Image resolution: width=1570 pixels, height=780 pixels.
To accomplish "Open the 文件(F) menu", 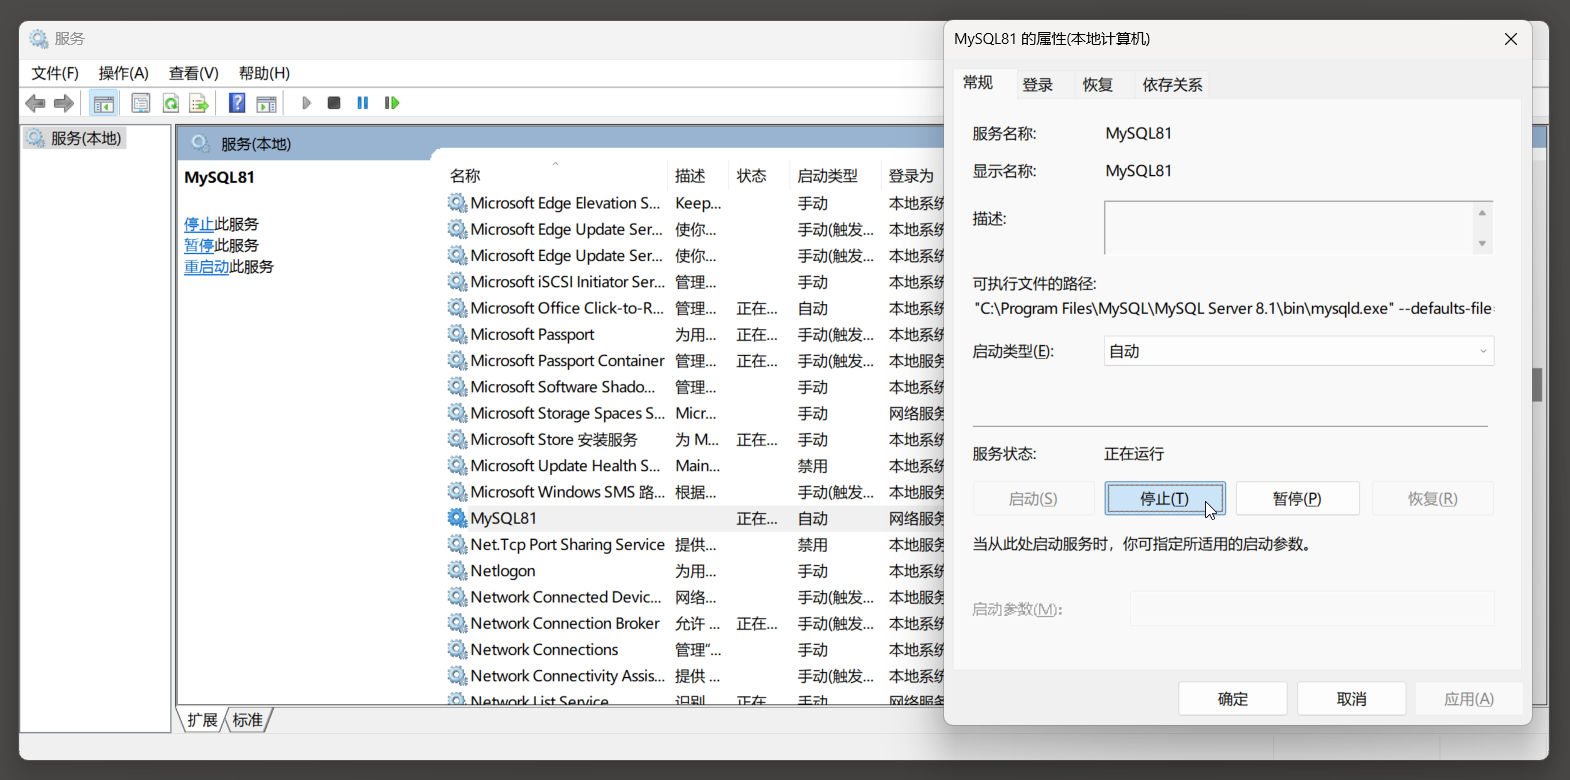I will 55,73.
